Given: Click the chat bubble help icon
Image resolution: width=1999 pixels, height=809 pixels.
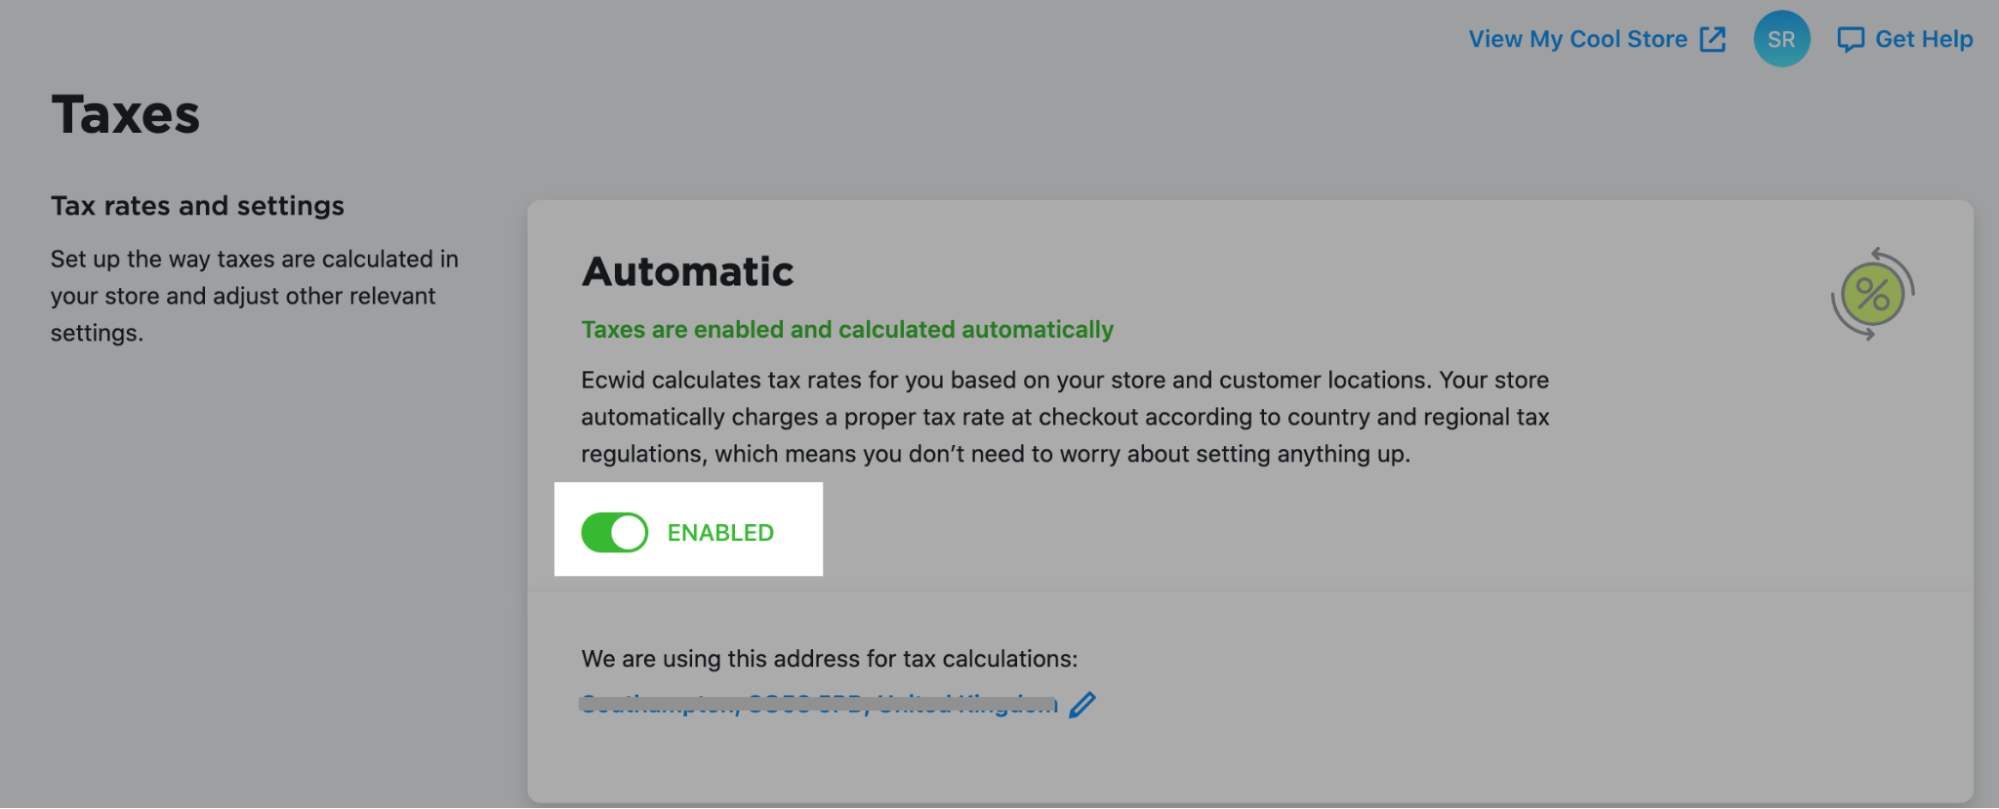Looking at the screenshot, I should (x=1850, y=40).
